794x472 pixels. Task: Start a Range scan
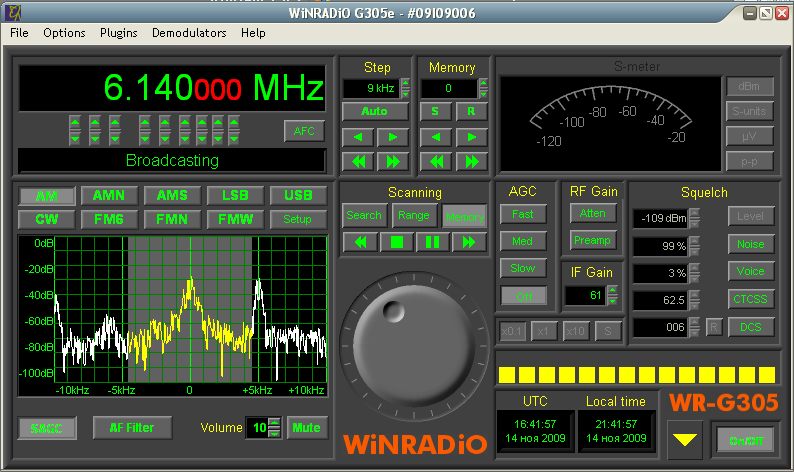pyautogui.click(x=414, y=215)
